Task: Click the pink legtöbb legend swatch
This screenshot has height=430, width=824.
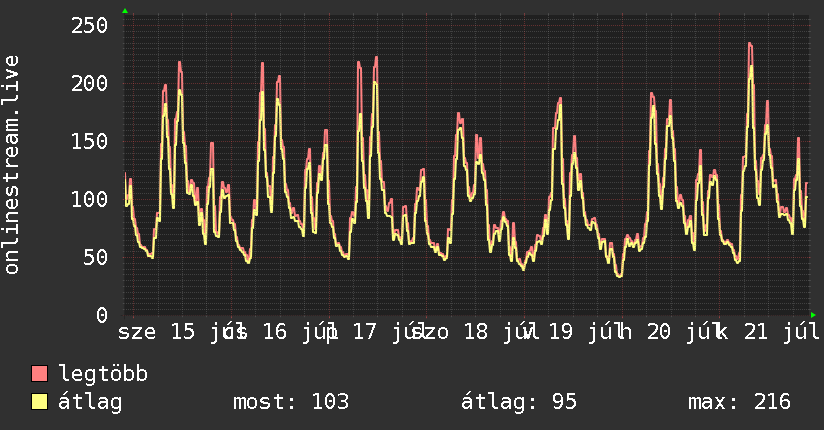Action: click(x=39, y=373)
